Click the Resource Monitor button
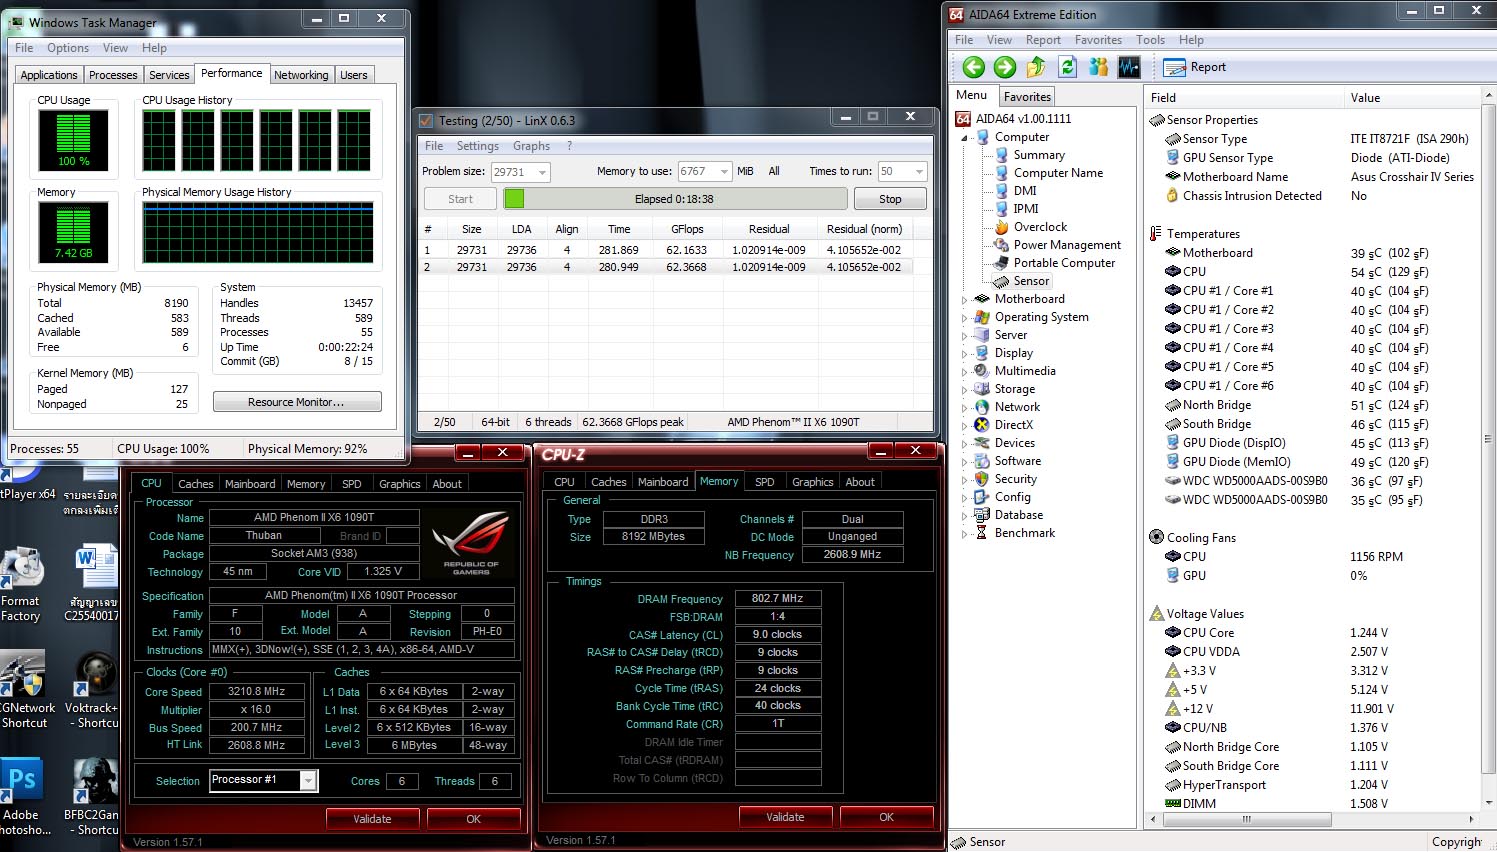1497x852 pixels. [x=296, y=402]
